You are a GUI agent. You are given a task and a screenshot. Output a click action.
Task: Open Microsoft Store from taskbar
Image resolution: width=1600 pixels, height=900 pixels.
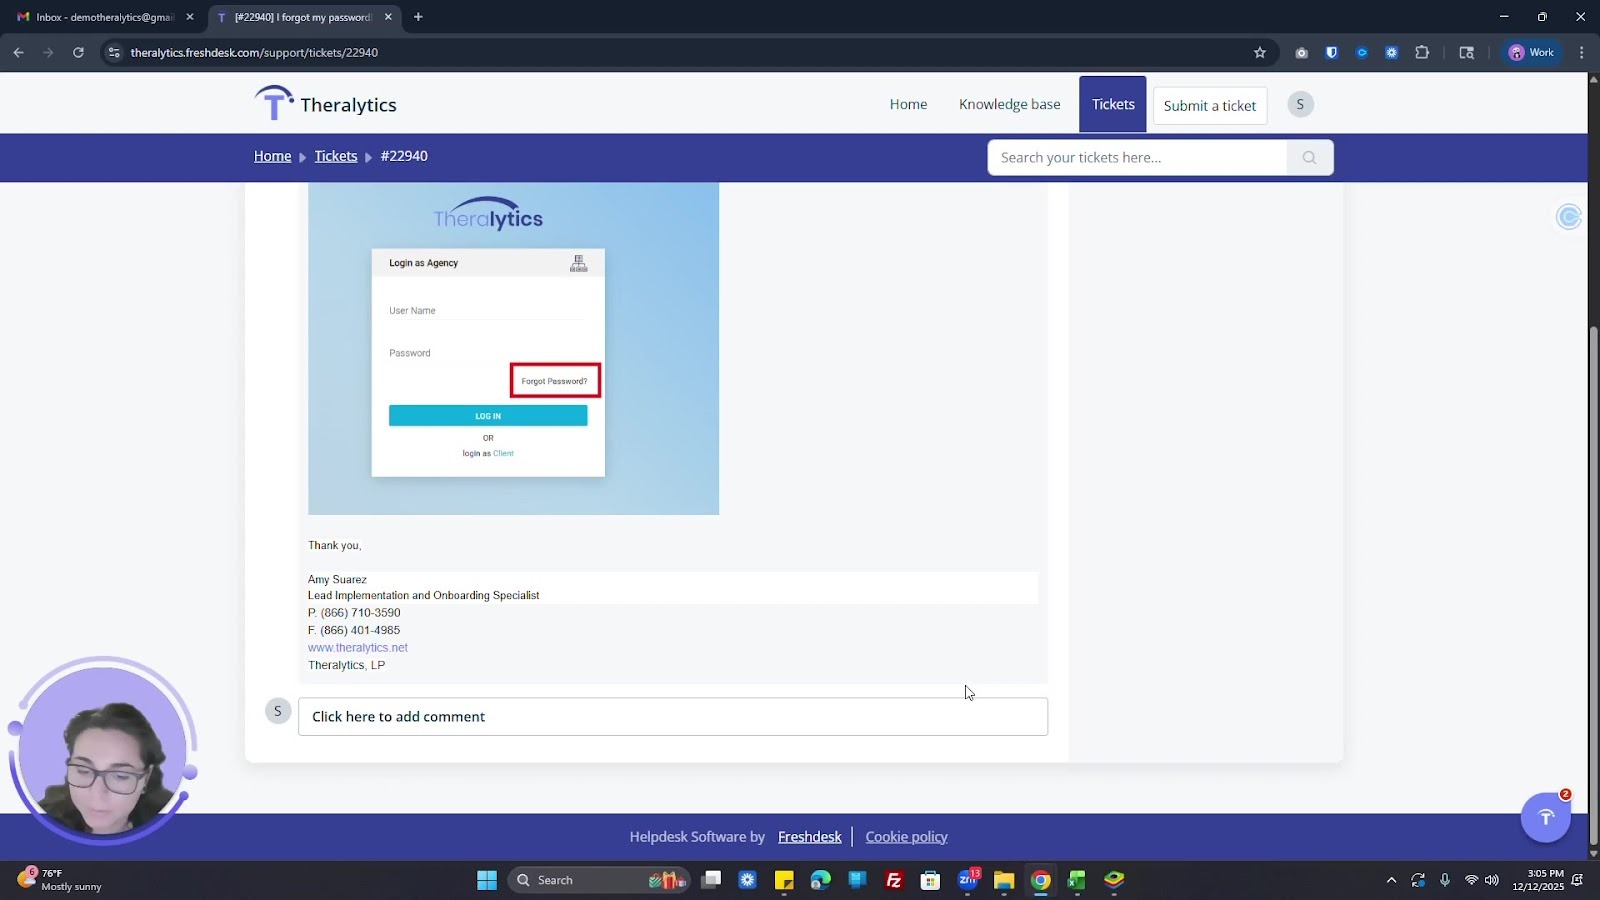click(x=930, y=880)
